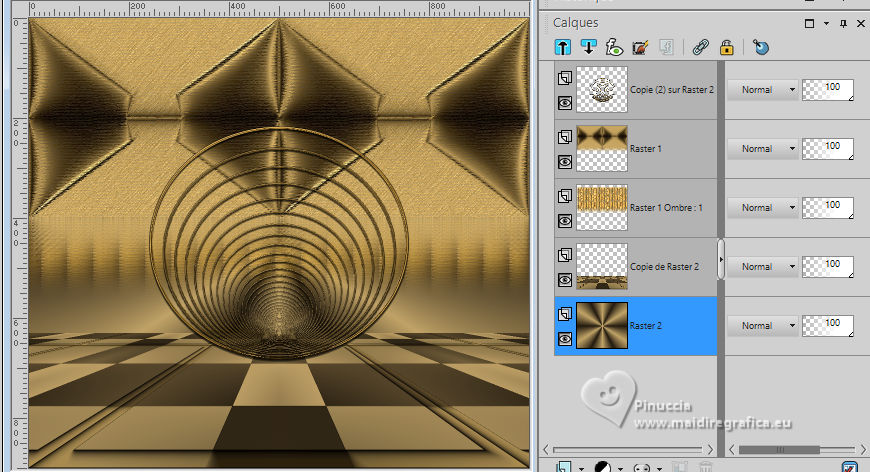Click the Raster 2 layer thumbnail

click(602, 326)
